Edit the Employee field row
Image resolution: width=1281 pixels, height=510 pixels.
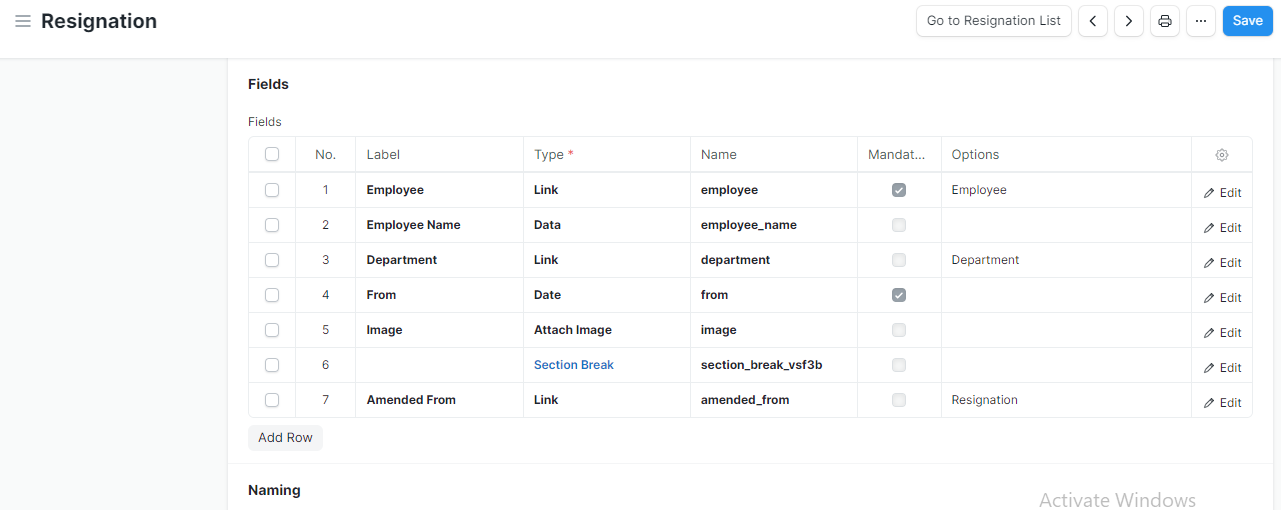[1222, 193]
